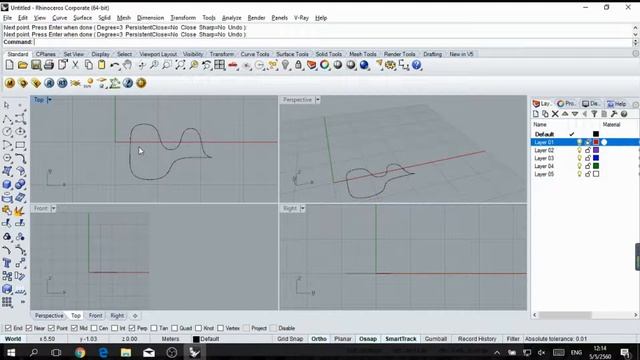
Task: Open the Top viewport dropdown arrow
Action: pyautogui.click(x=49, y=100)
